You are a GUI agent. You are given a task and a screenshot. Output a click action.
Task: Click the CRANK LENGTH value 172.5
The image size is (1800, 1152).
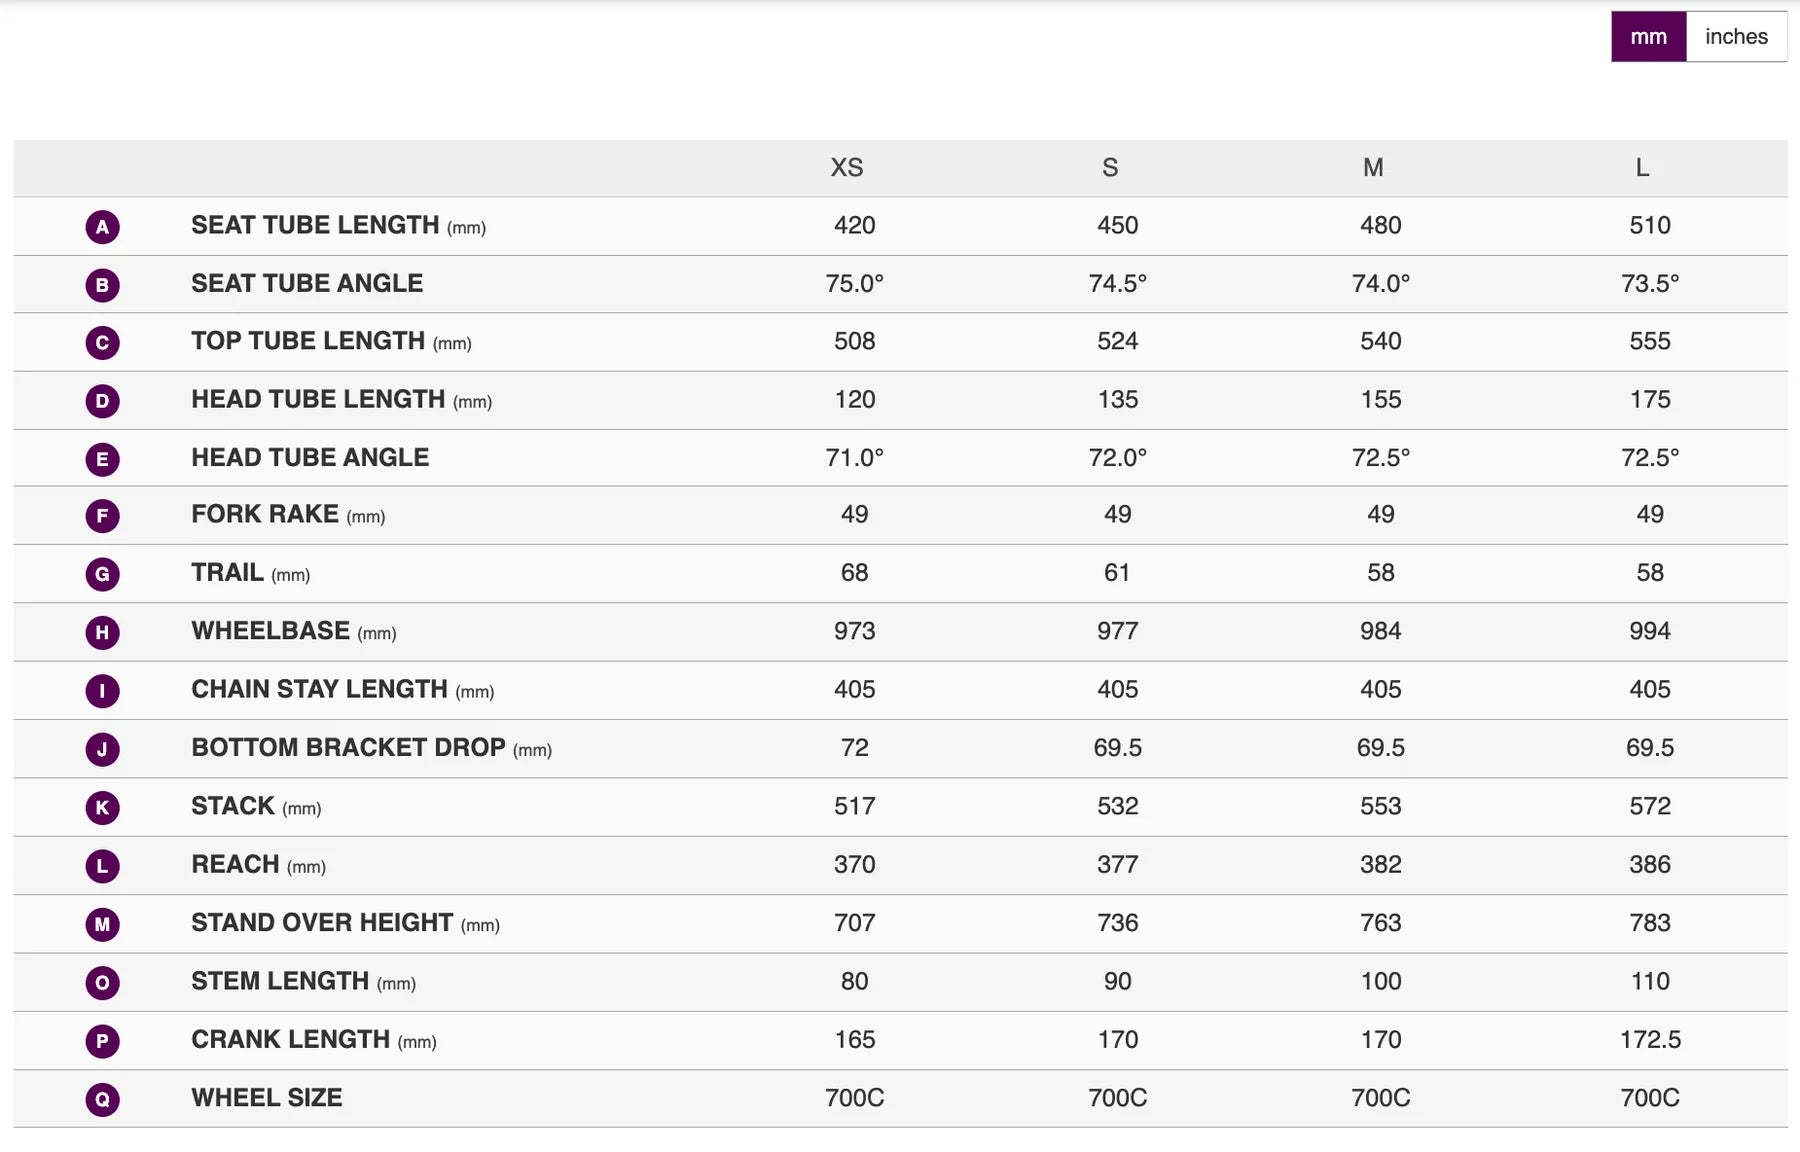[1650, 1040]
